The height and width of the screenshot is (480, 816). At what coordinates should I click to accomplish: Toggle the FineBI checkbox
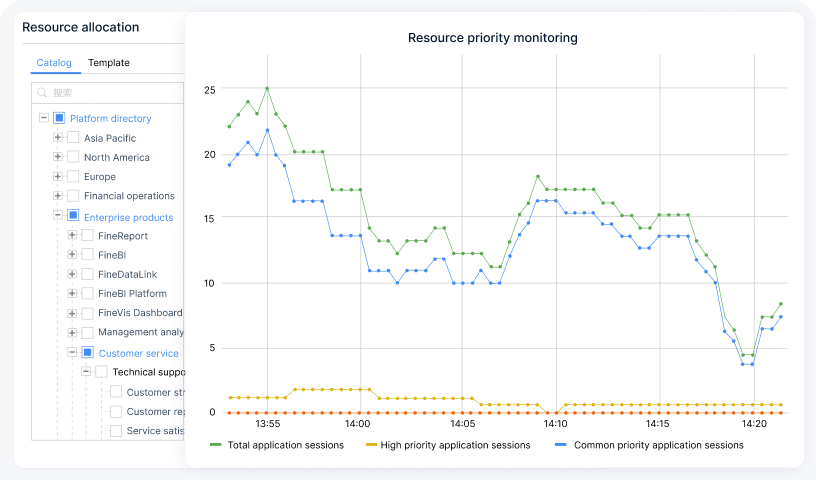pyautogui.click(x=87, y=255)
